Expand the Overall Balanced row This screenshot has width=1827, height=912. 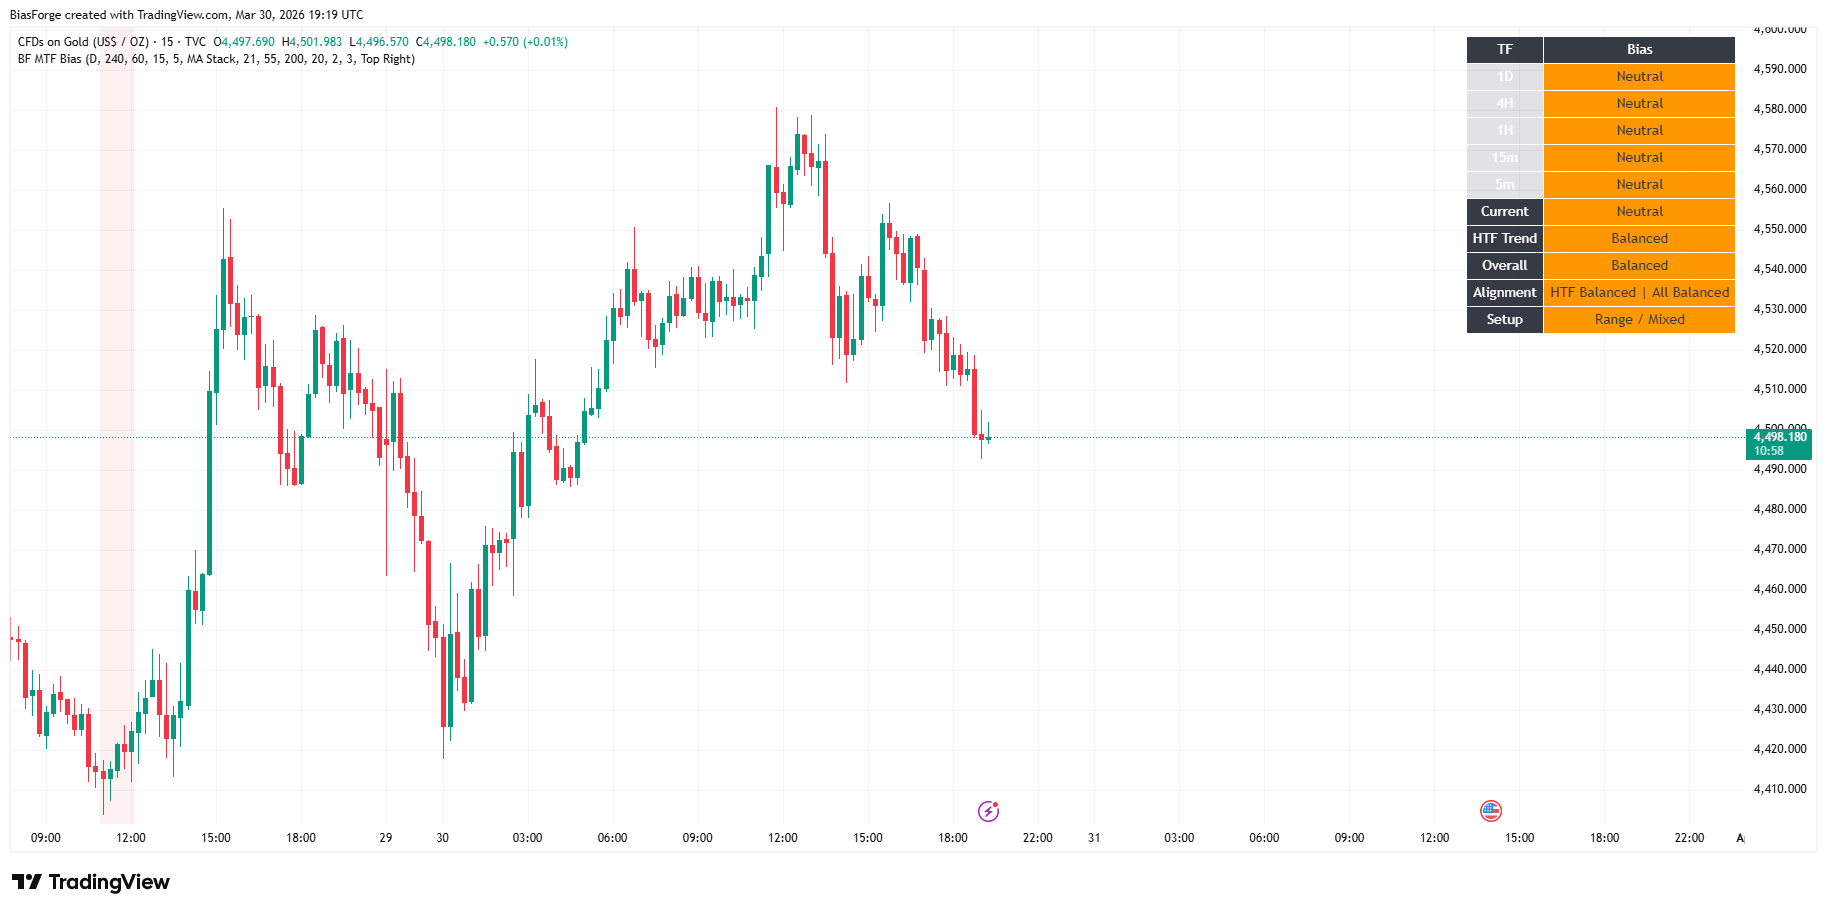click(x=1639, y=265)
